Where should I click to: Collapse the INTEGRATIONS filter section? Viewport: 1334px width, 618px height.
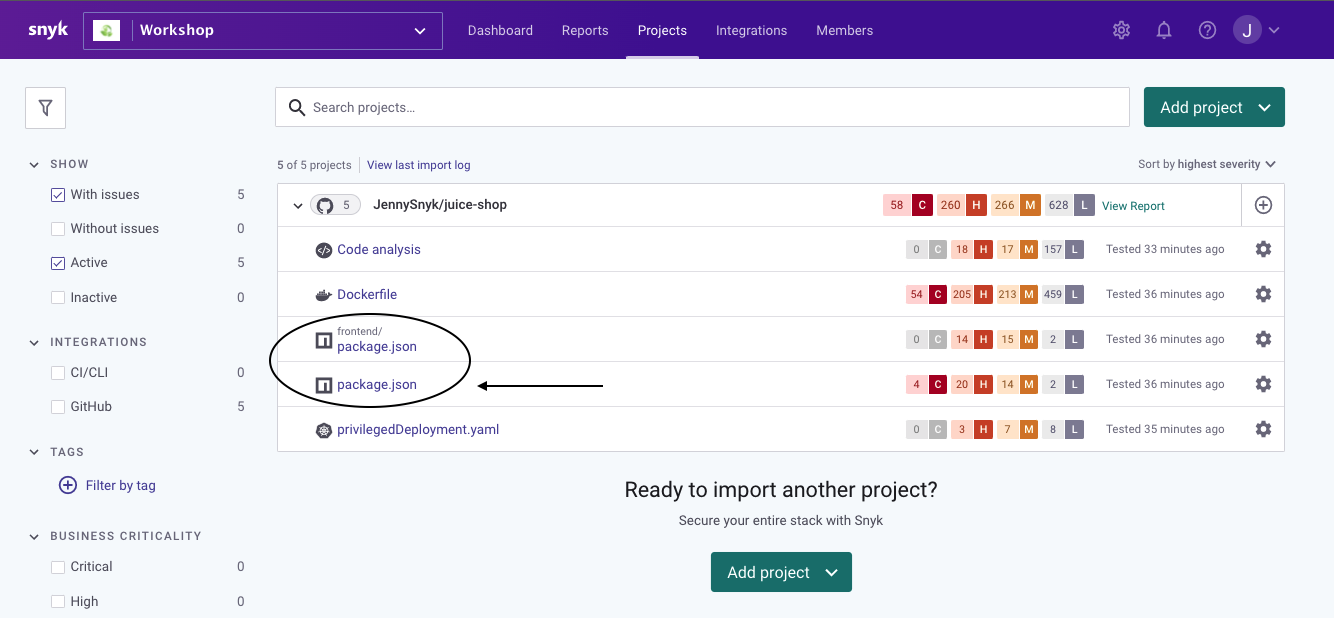point(35,342)
